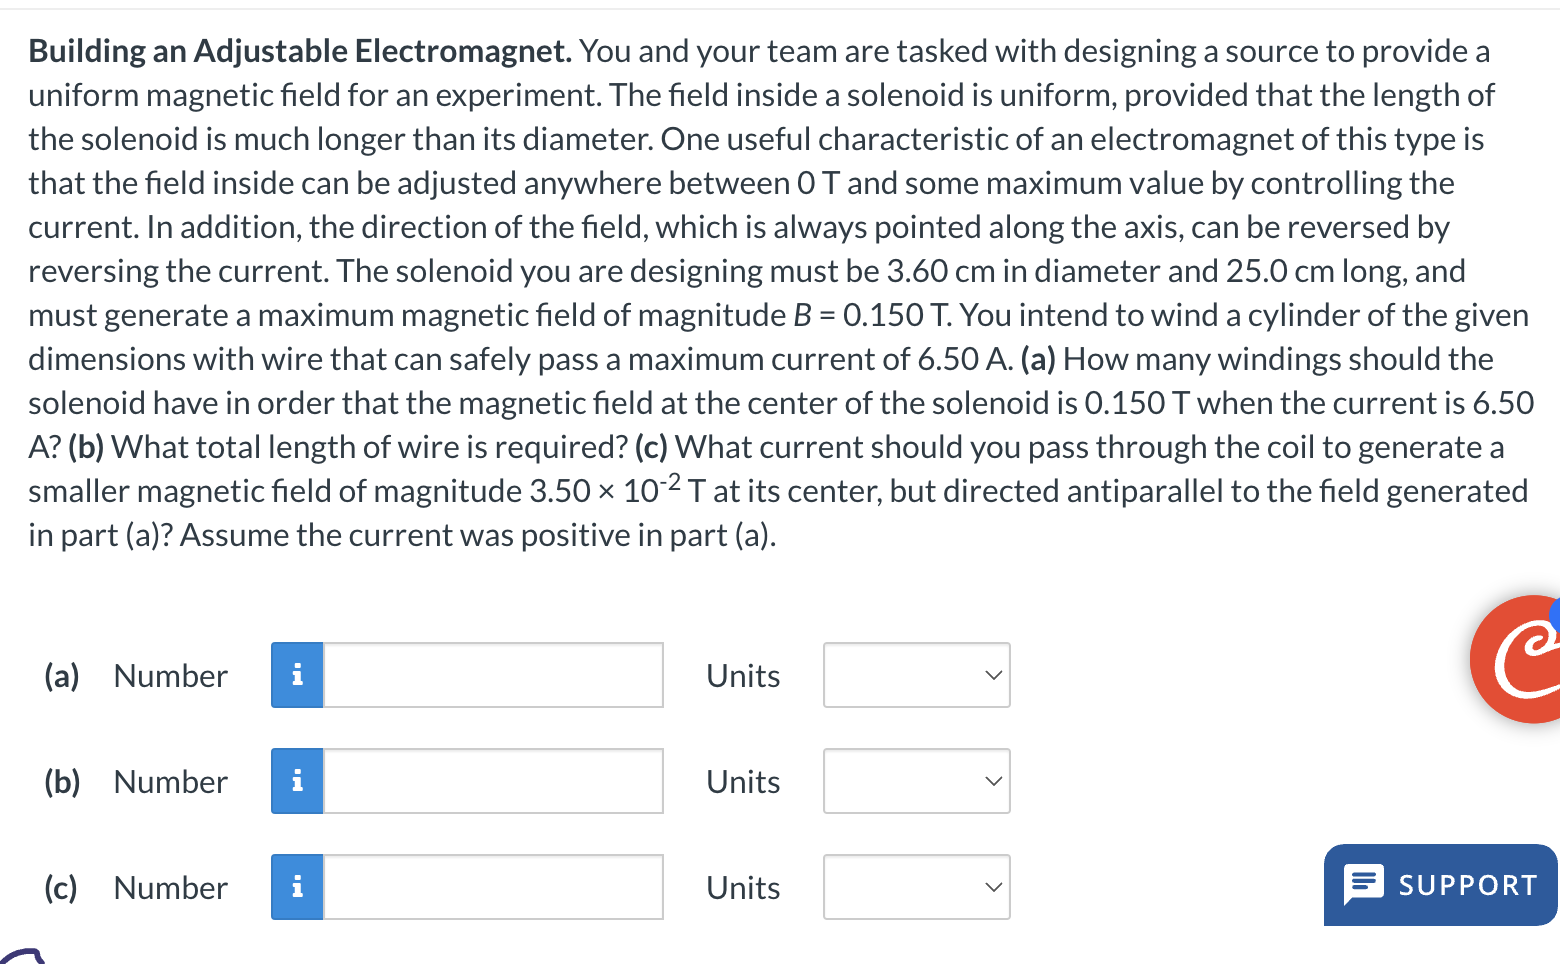Click the SUPPORT label text
Screen dimensions: 1560x964
click(1468, 885)
